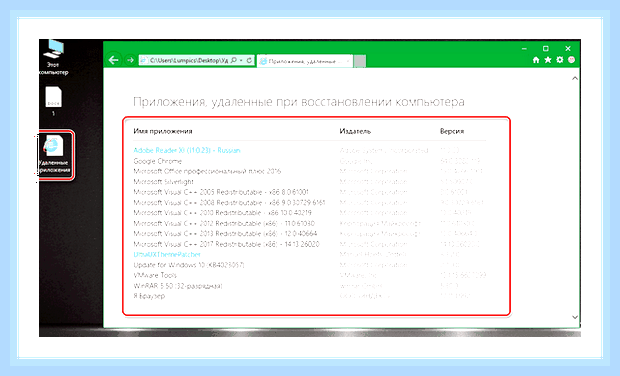Click the 'VMware Tools' entry
This screenshot has width=620, height=376.
[x=155, y=275]
